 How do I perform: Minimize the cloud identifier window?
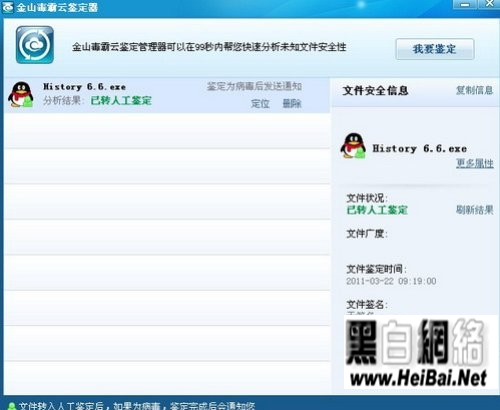click(465, 4)
